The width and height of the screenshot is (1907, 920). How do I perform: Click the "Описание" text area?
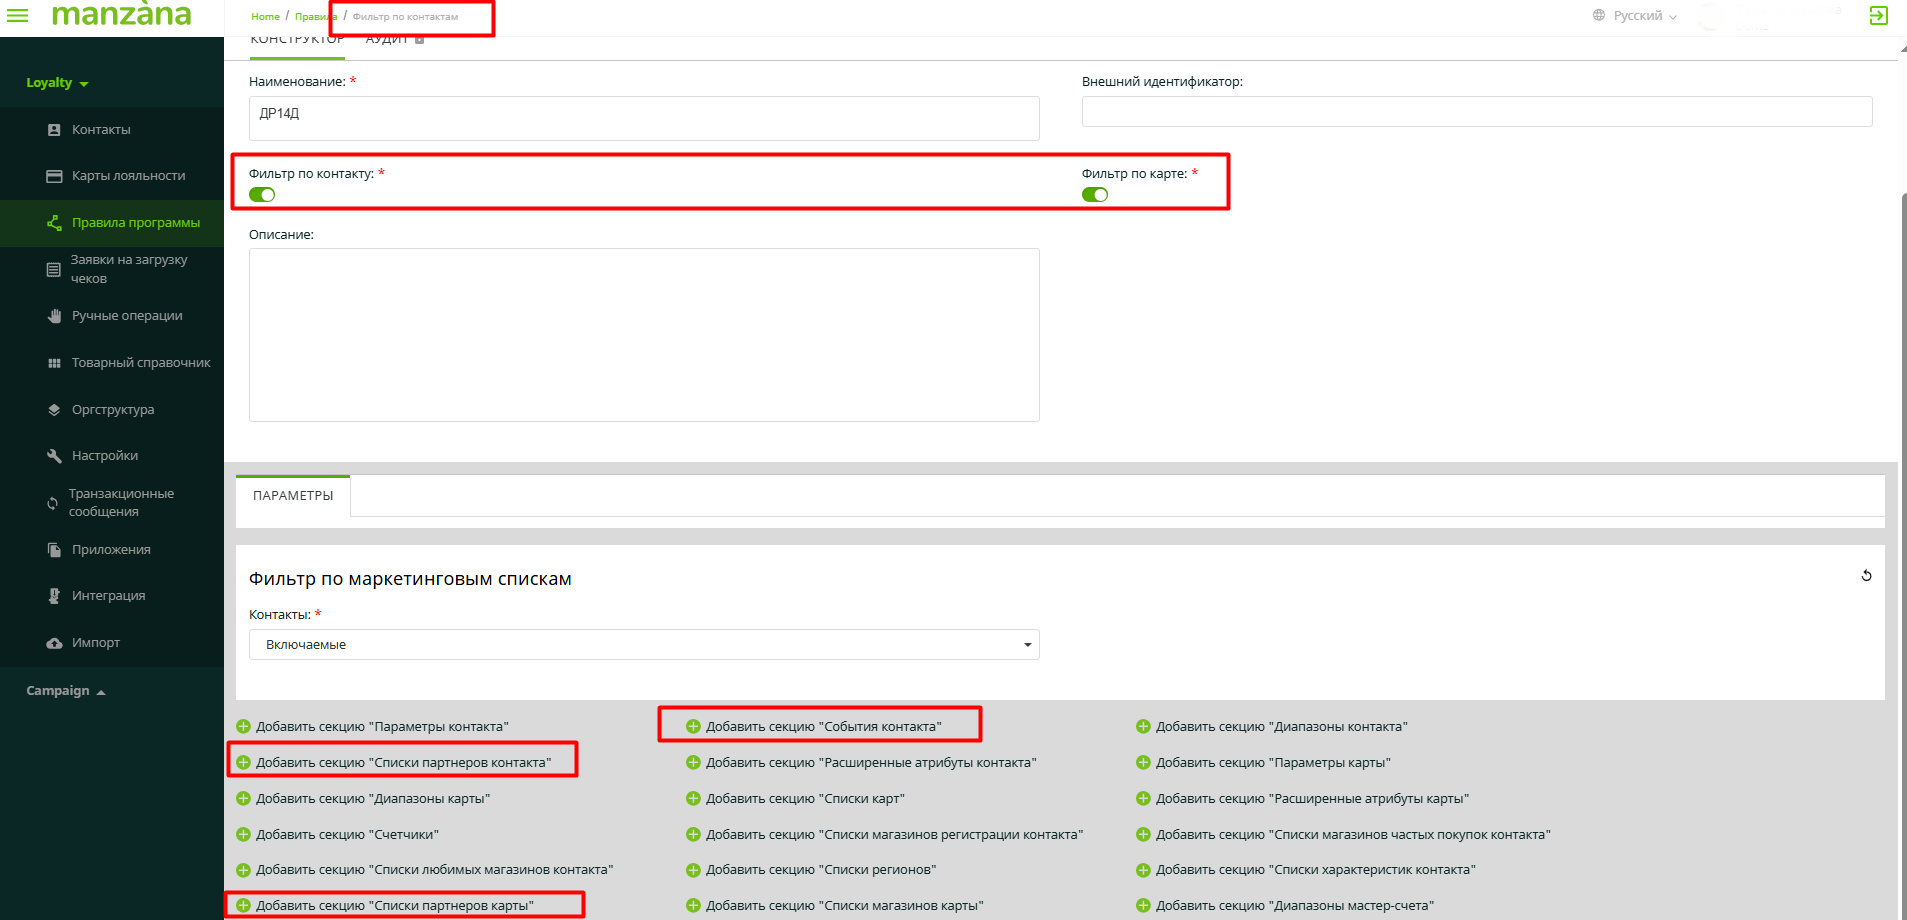click(644, 335)
